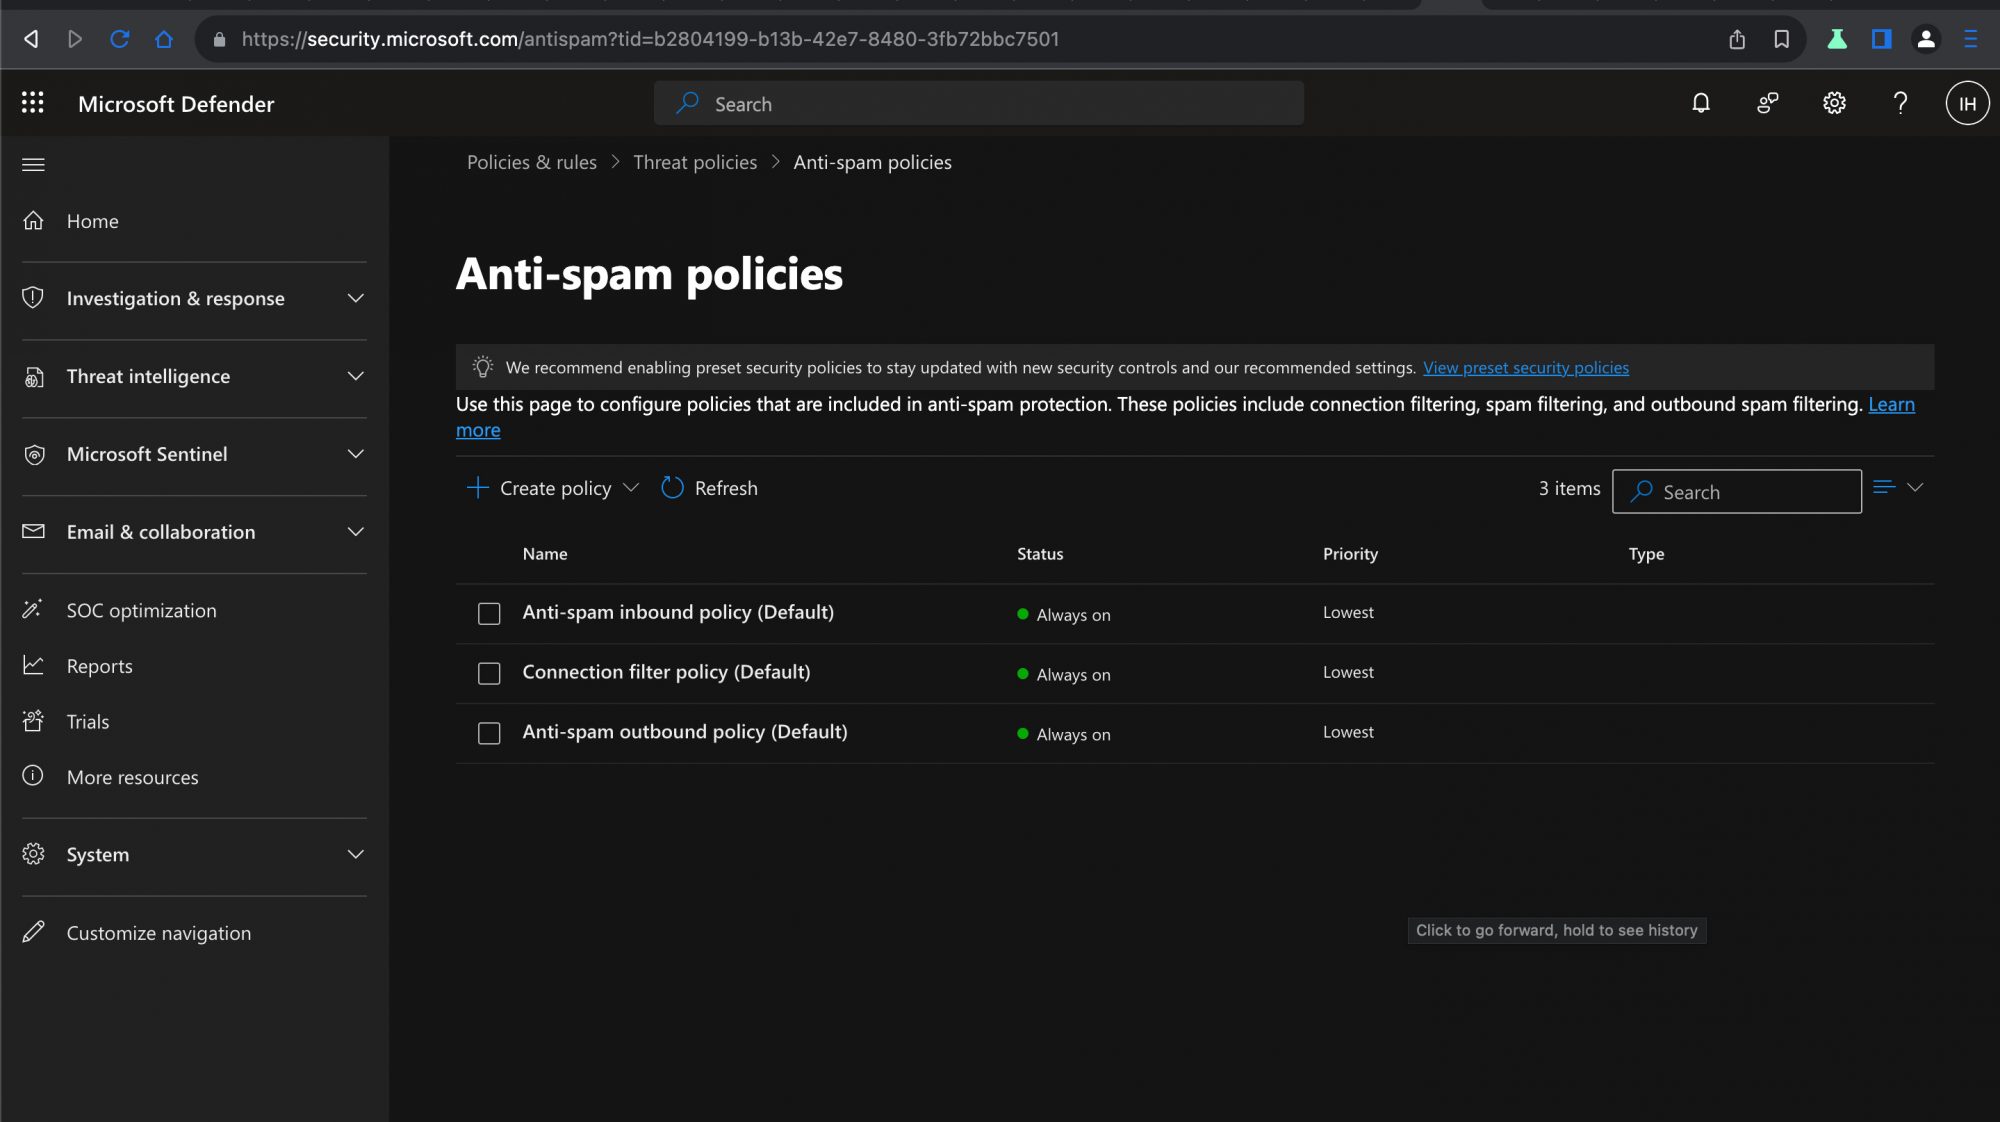This screenshot has height=1122, width=2000.
Task: Open Reports in the sidebar
Action: (99, 666)
